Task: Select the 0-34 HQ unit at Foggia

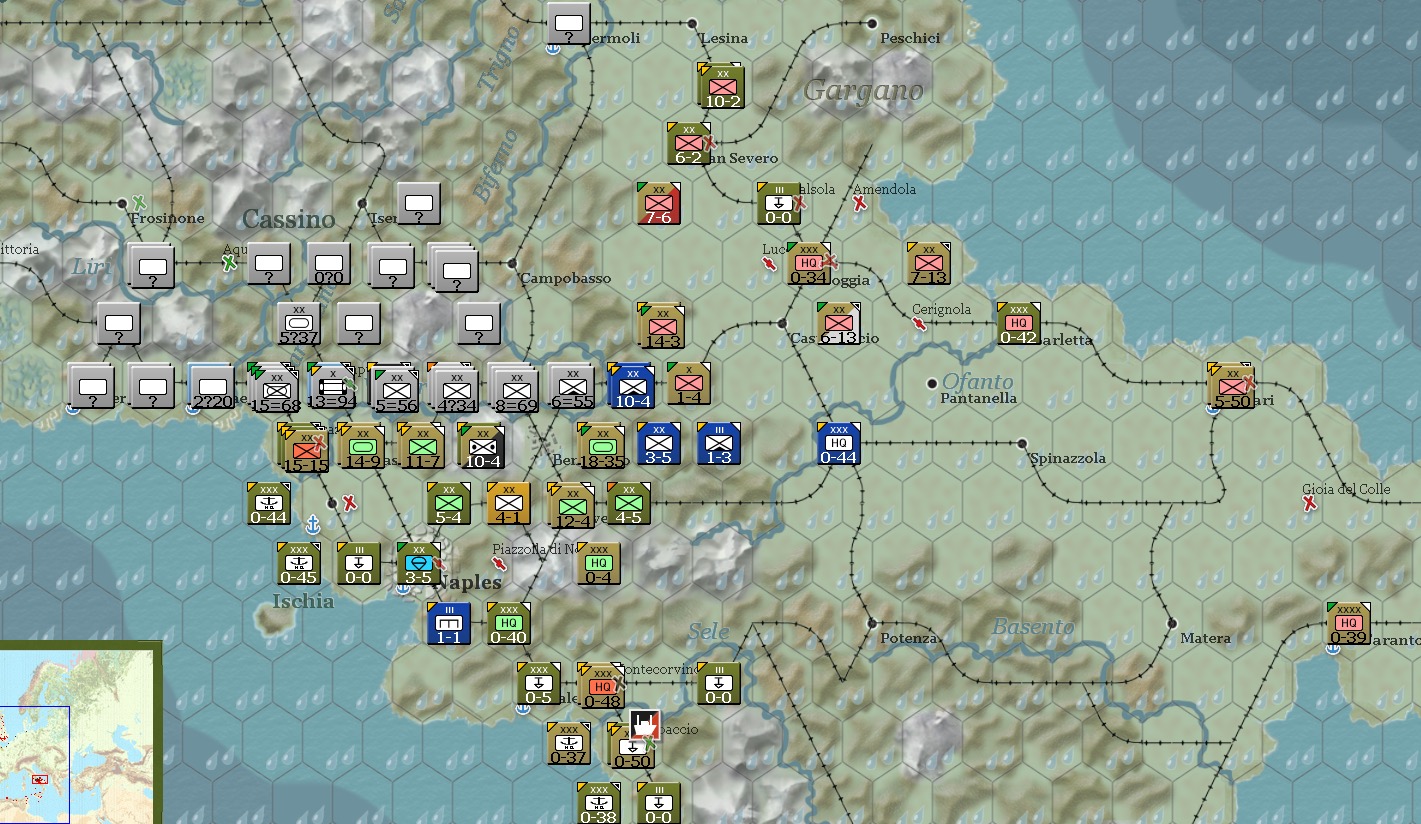Action: point(809,264)
